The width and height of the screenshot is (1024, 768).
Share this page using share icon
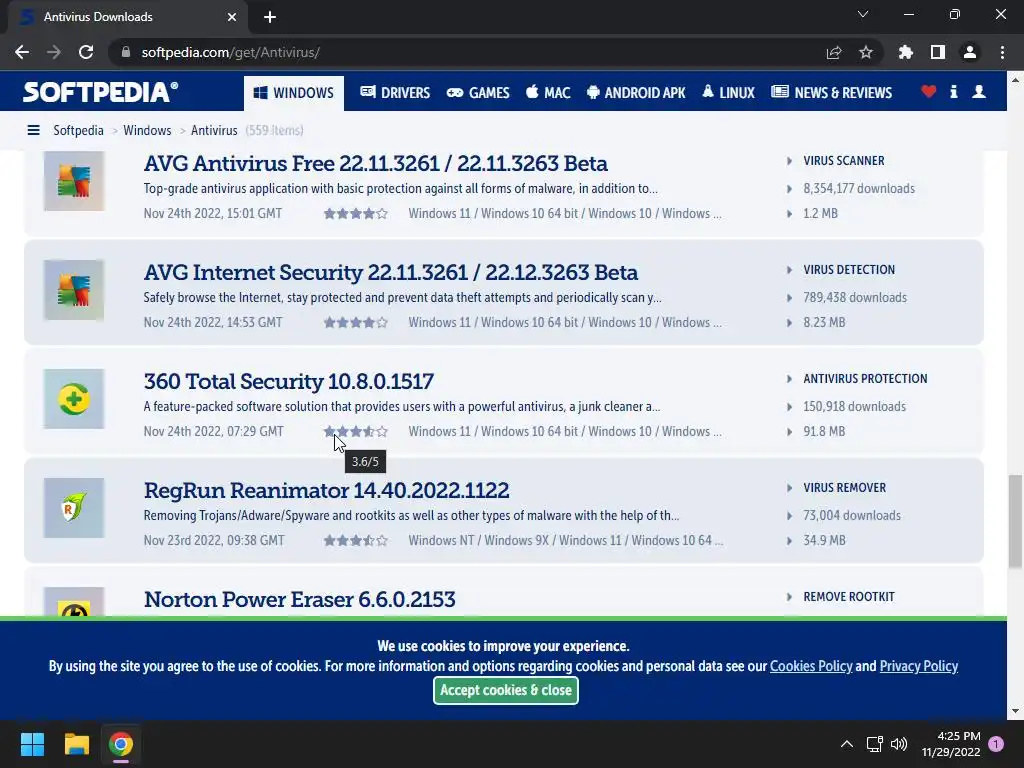833,52
